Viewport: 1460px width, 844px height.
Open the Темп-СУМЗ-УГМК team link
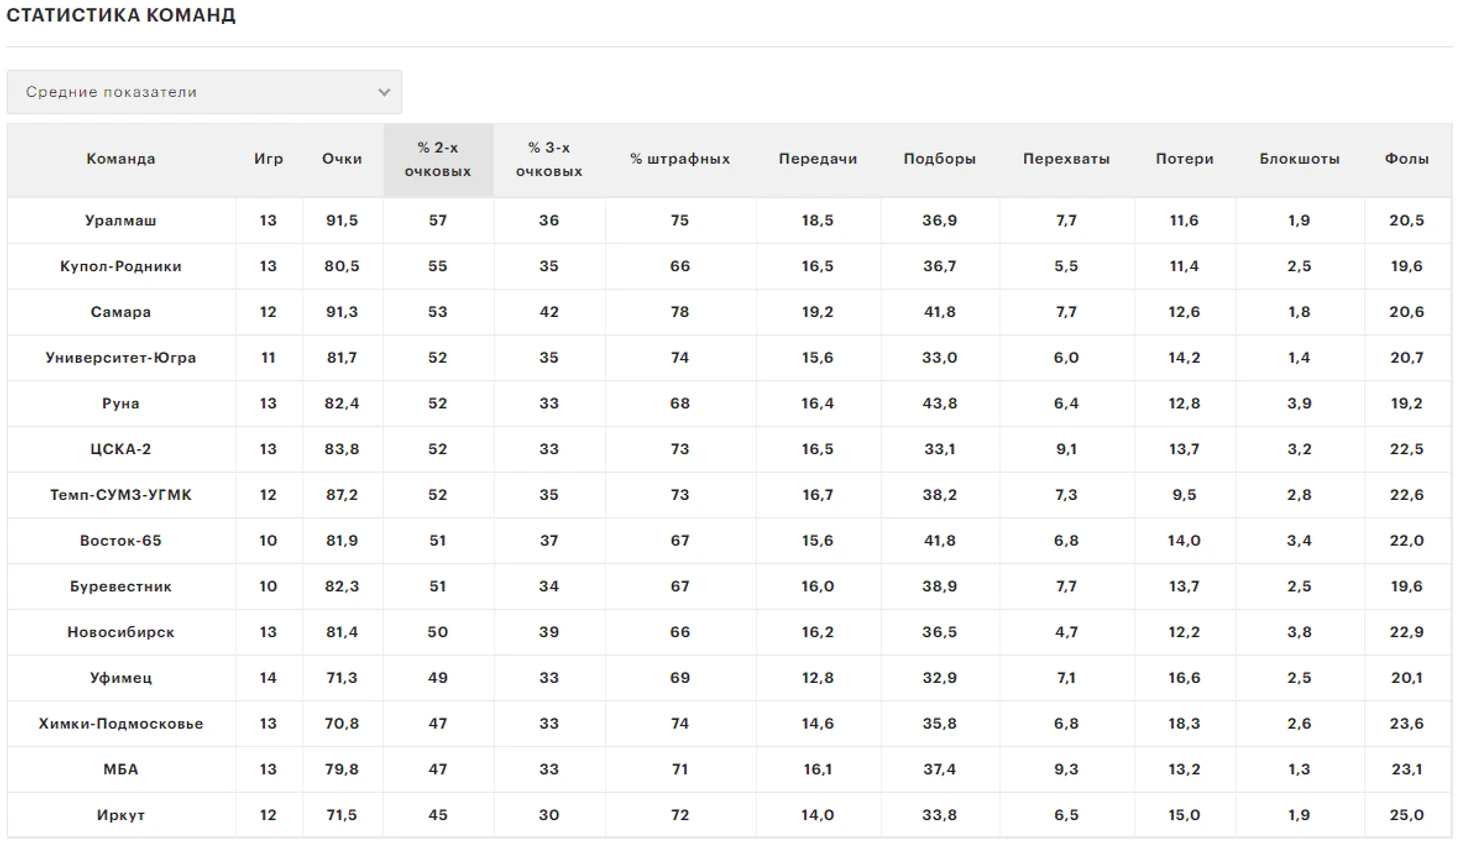coord(121,495)
